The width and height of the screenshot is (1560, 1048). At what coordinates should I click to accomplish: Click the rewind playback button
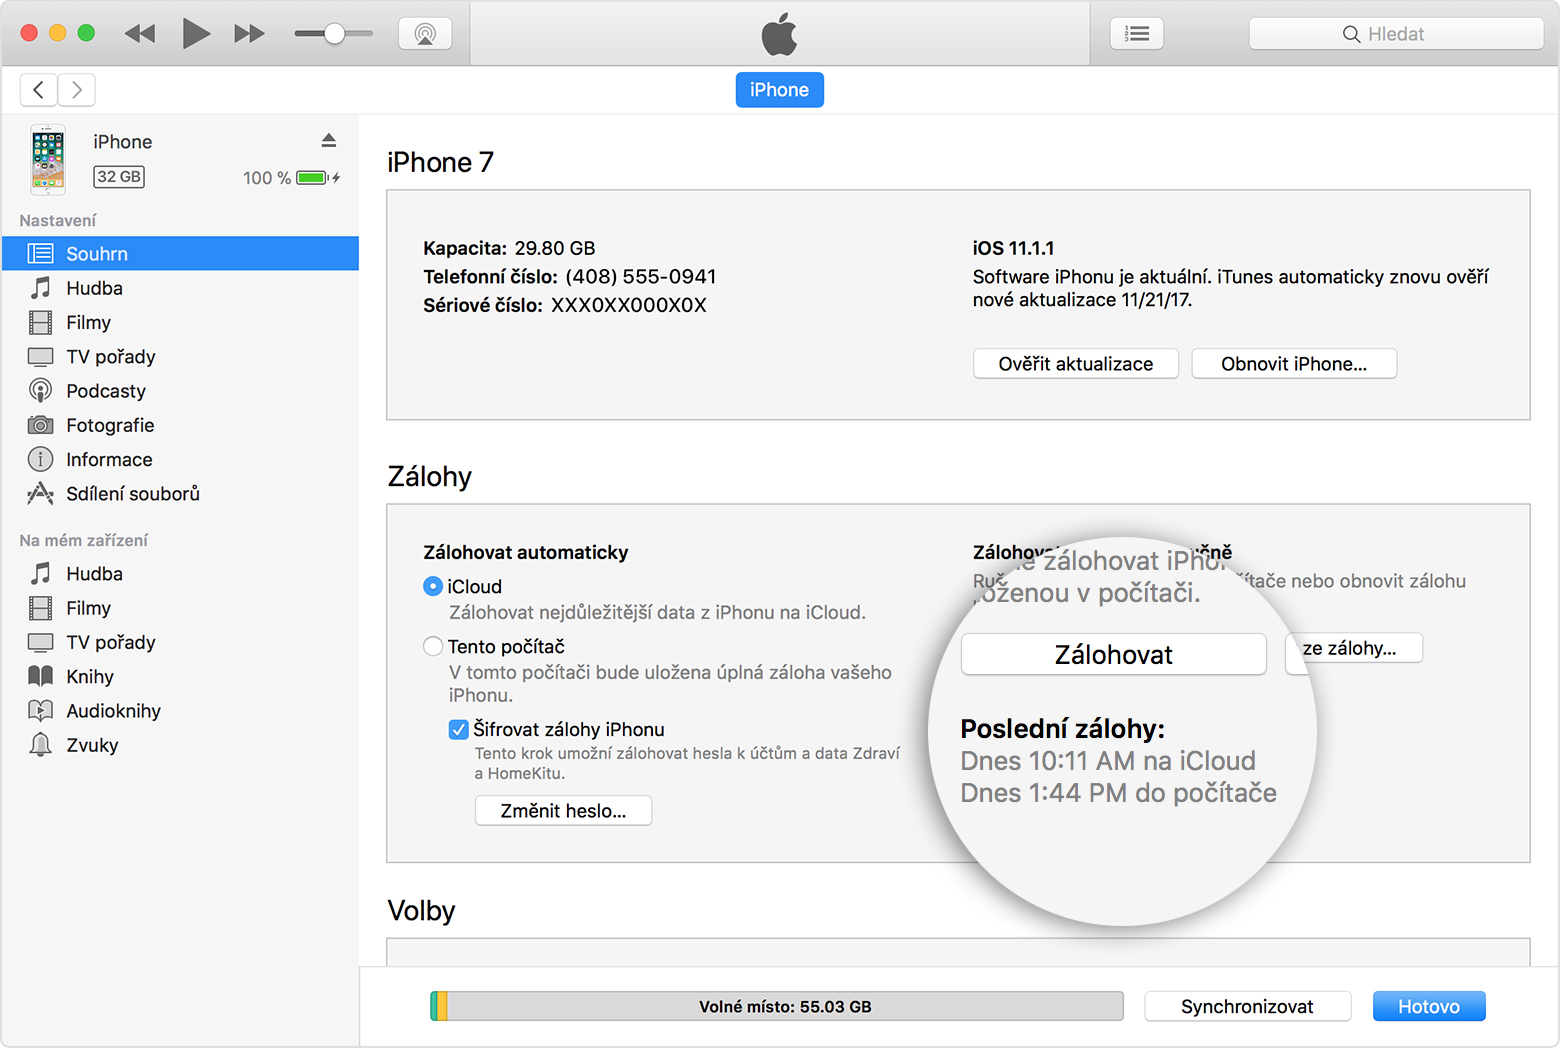point(140,34)
